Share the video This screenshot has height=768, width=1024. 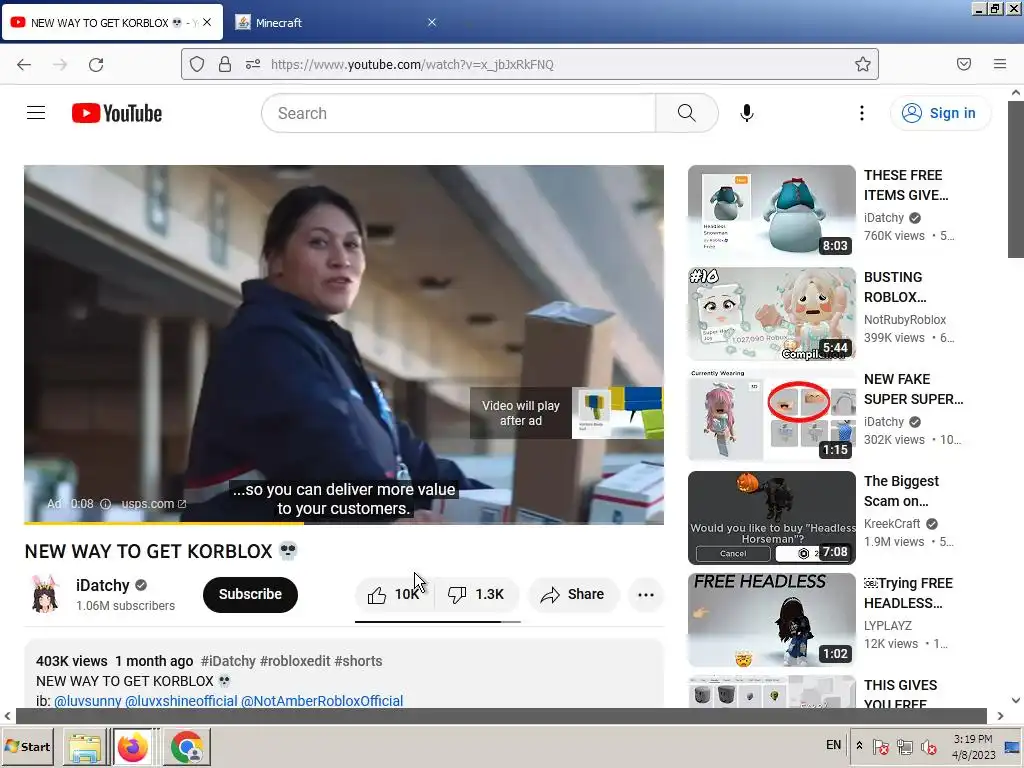573,594
